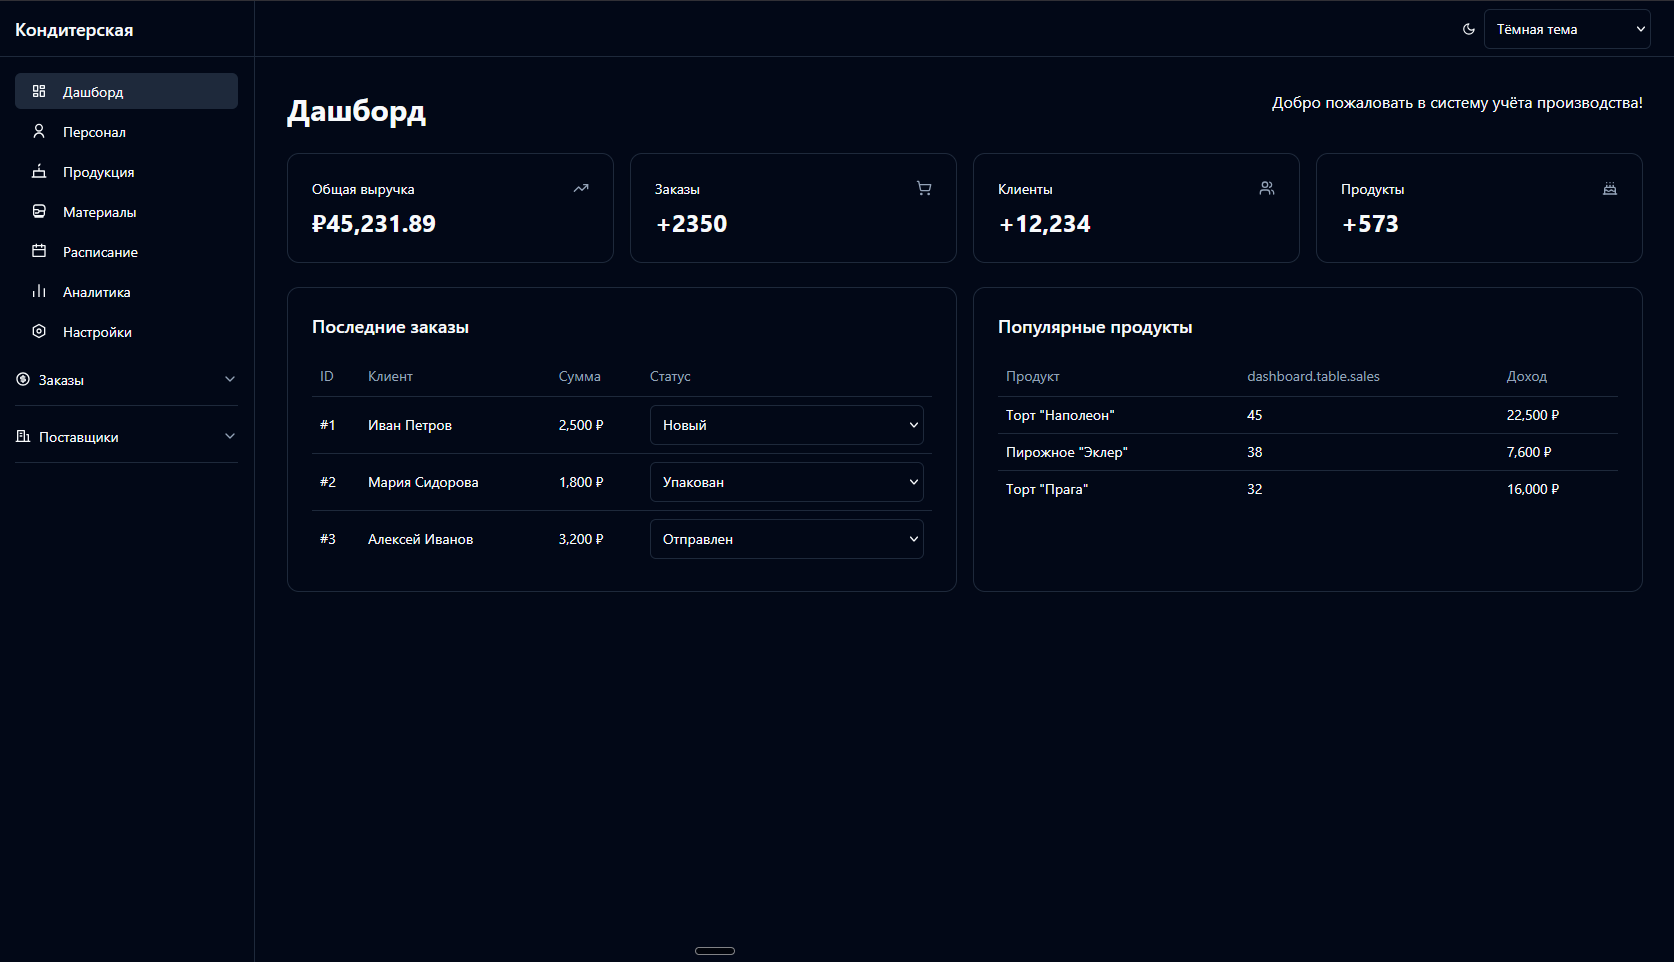Click the users icon on Клиенты card
Image resolution: width=1674 pixels, height=962 pixels.
pos(1267,188)
